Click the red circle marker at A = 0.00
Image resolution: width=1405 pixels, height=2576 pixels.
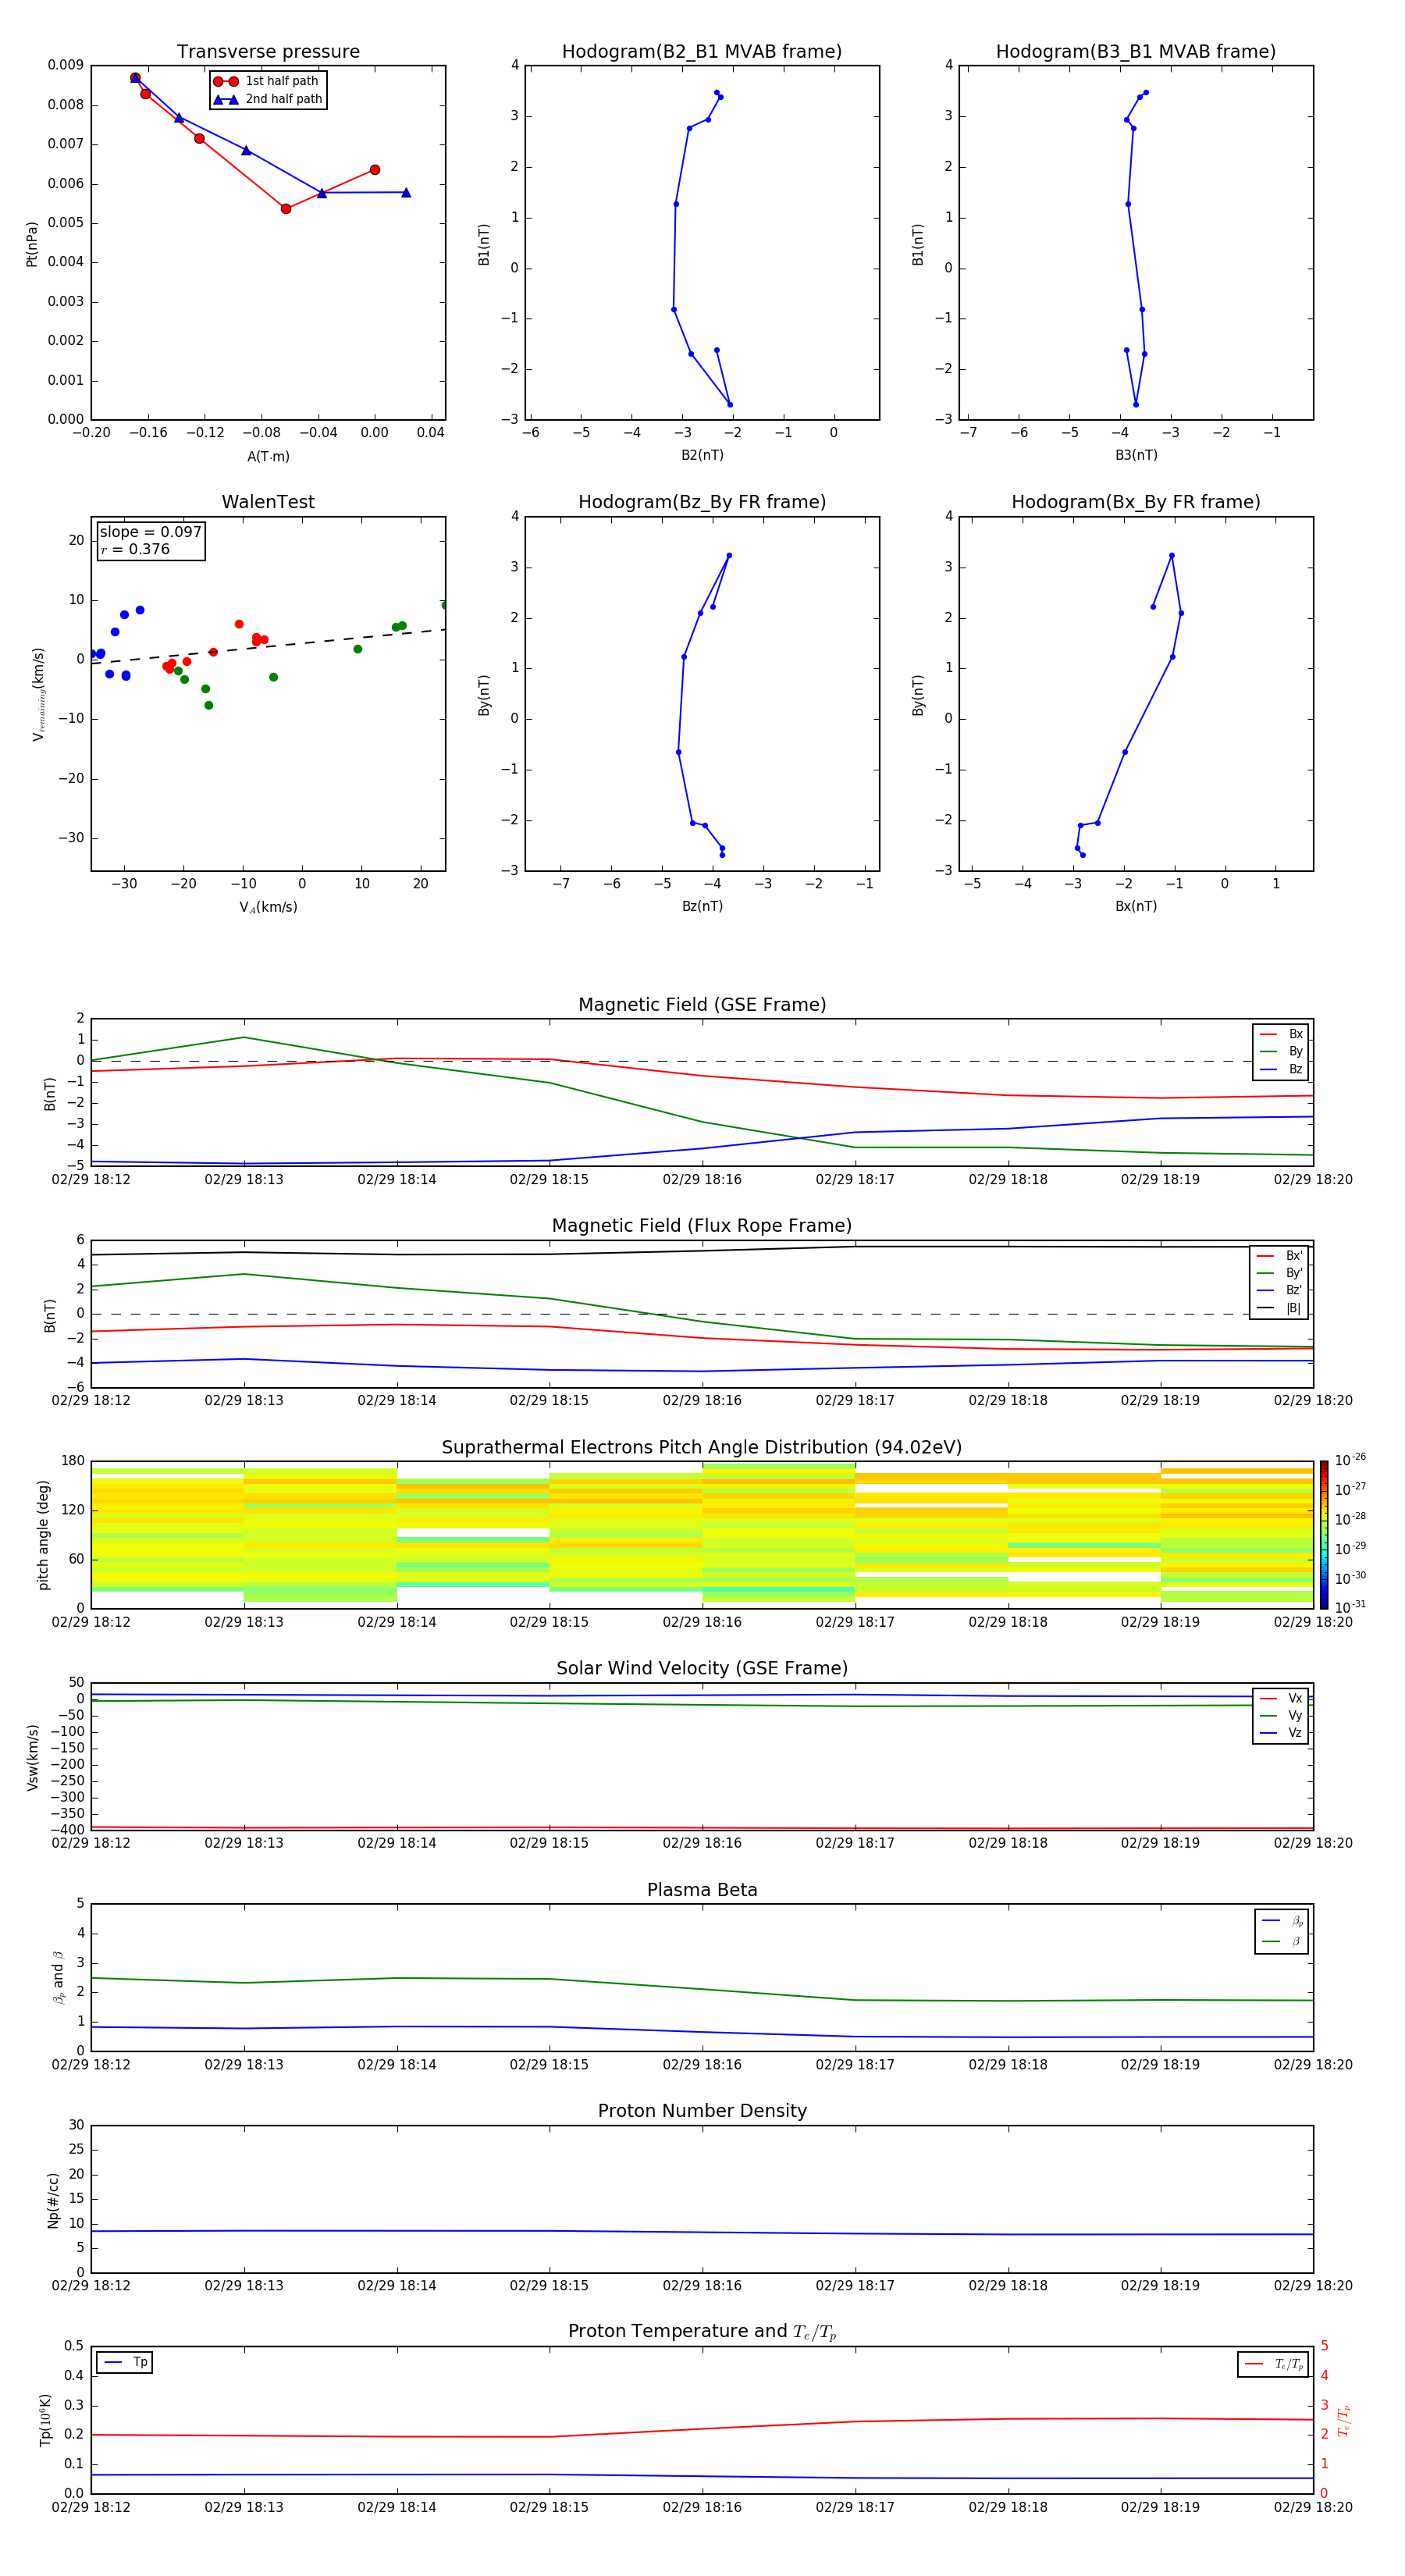coord(375,170)
